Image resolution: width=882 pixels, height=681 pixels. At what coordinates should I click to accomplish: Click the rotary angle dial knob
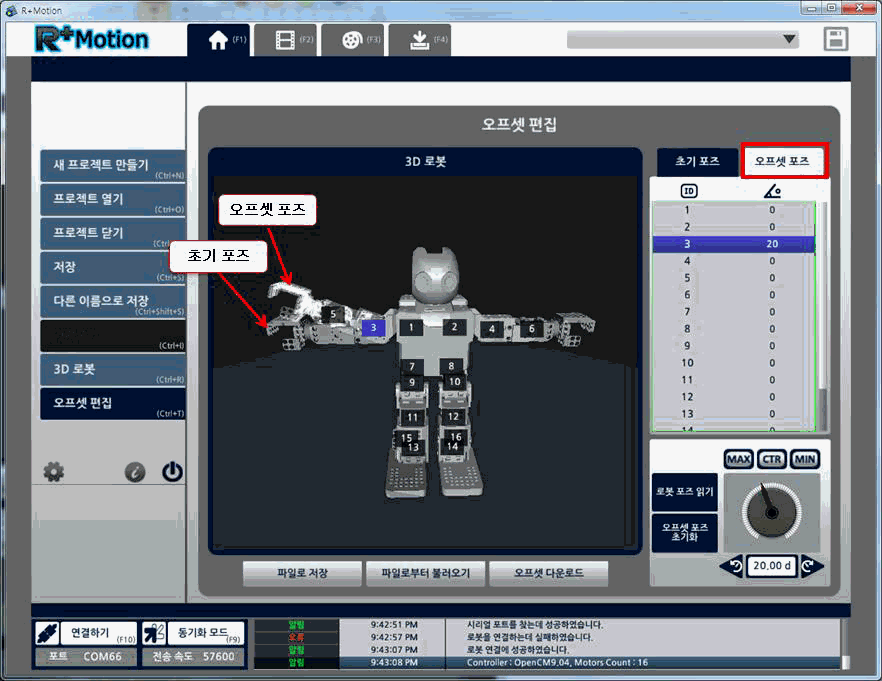pos(771,512)
